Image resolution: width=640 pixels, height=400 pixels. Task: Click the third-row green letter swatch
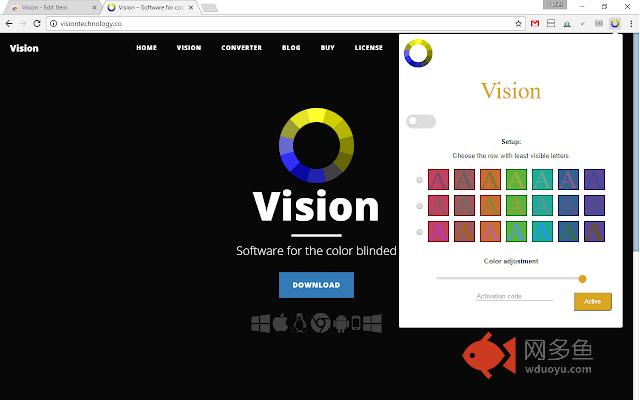pos(516,231)
